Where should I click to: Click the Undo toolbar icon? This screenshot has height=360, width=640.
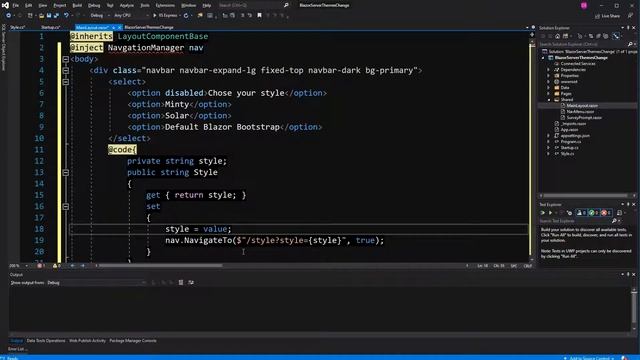tap(66, 16)
